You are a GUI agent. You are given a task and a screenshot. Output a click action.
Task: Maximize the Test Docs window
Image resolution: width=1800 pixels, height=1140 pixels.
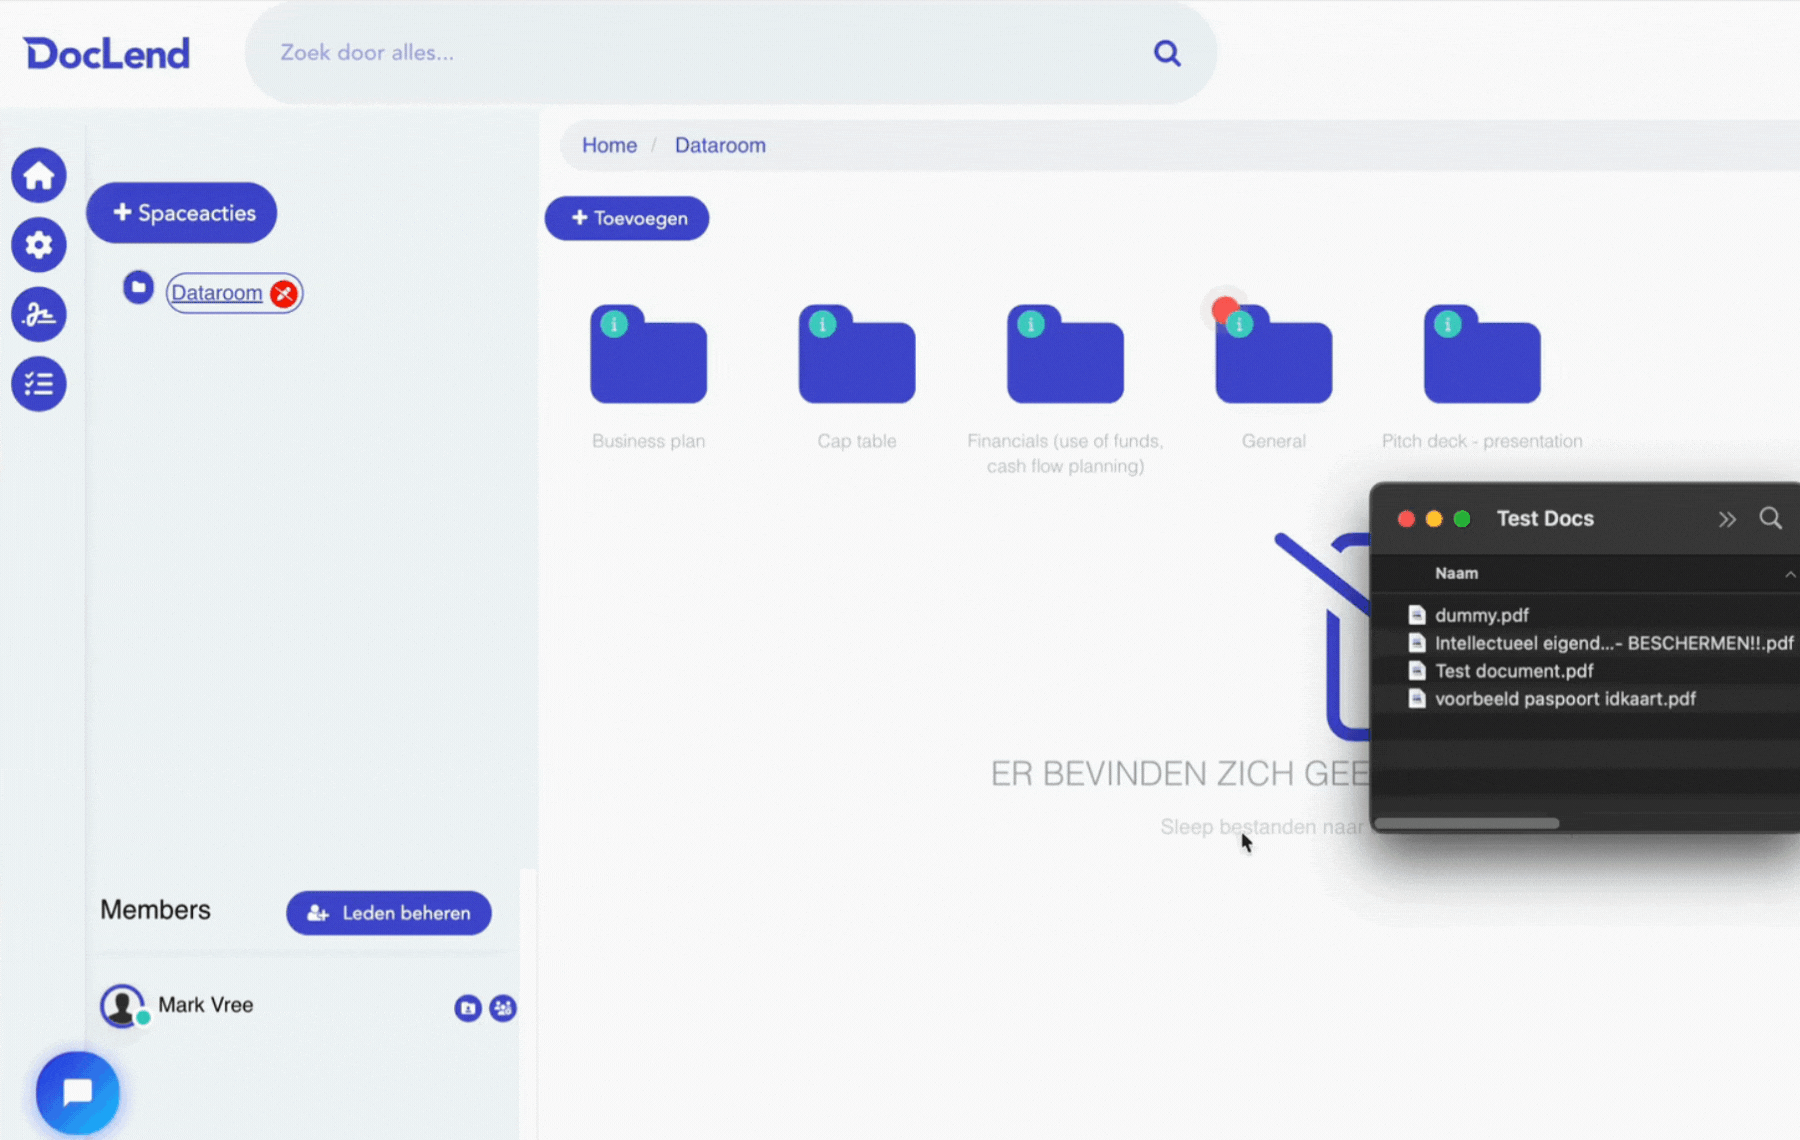1462,519
